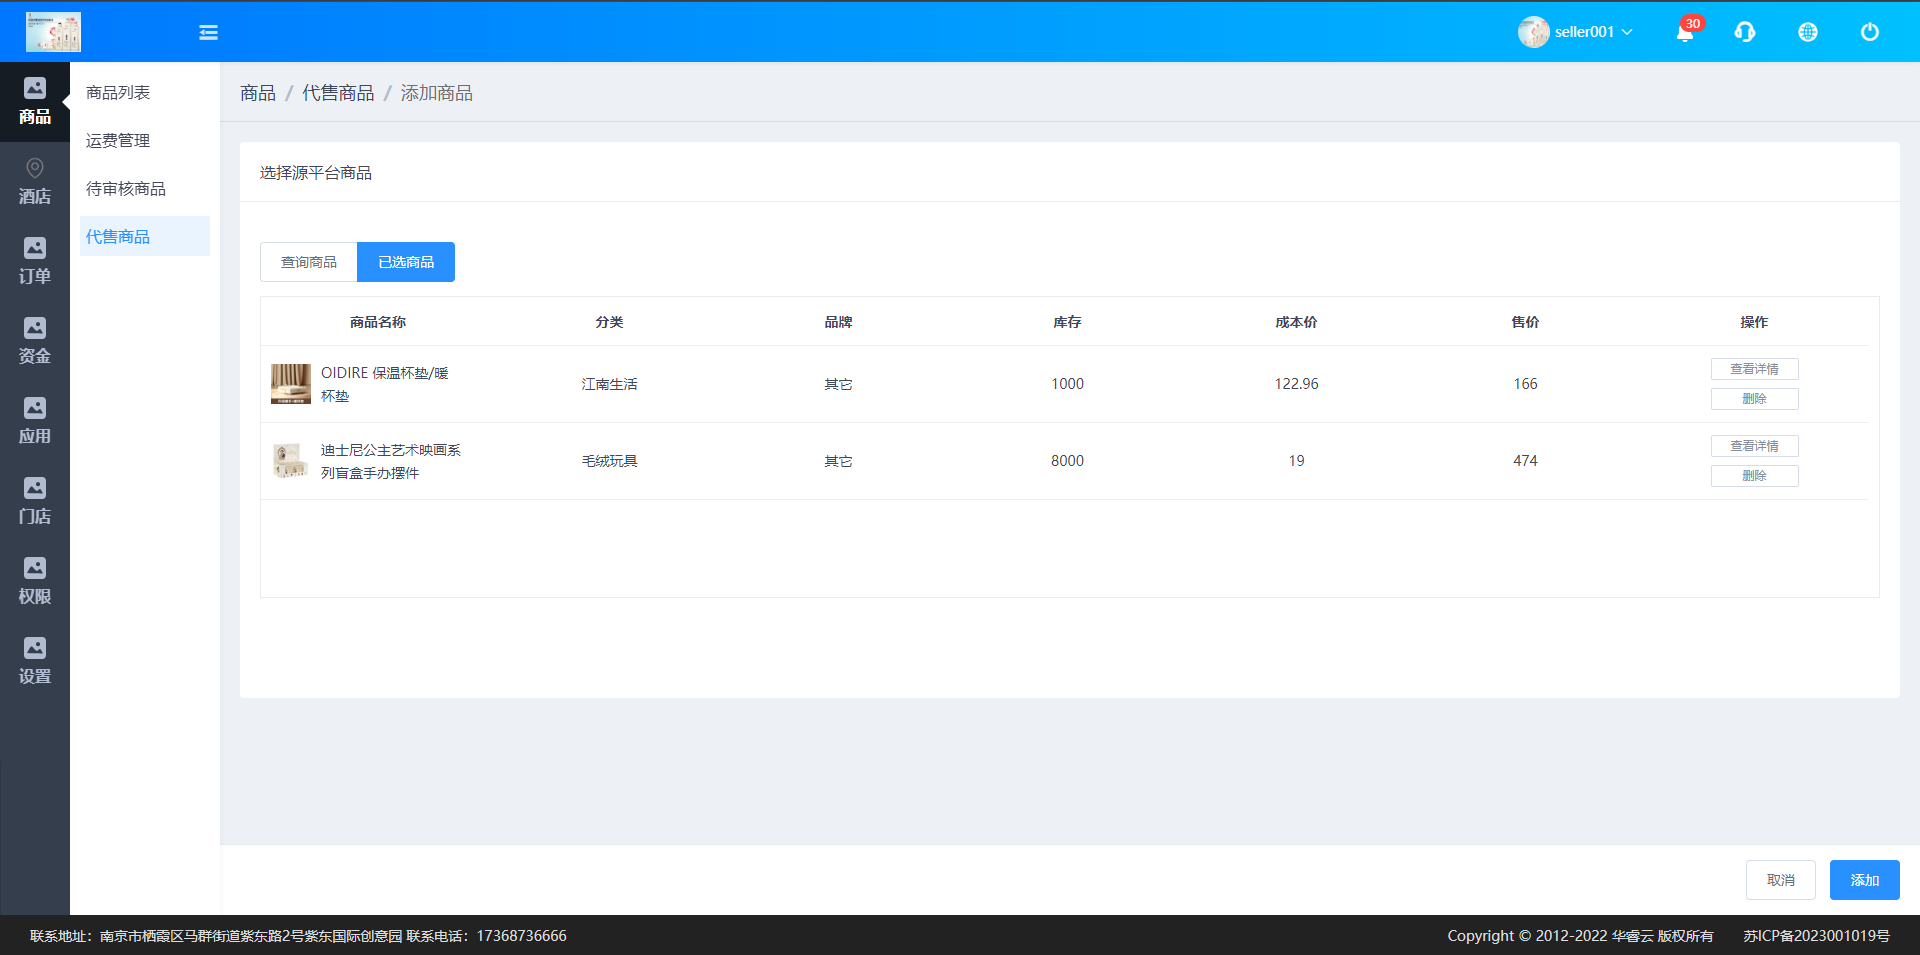Open 商品列表 in the submenu

[118, 93]
